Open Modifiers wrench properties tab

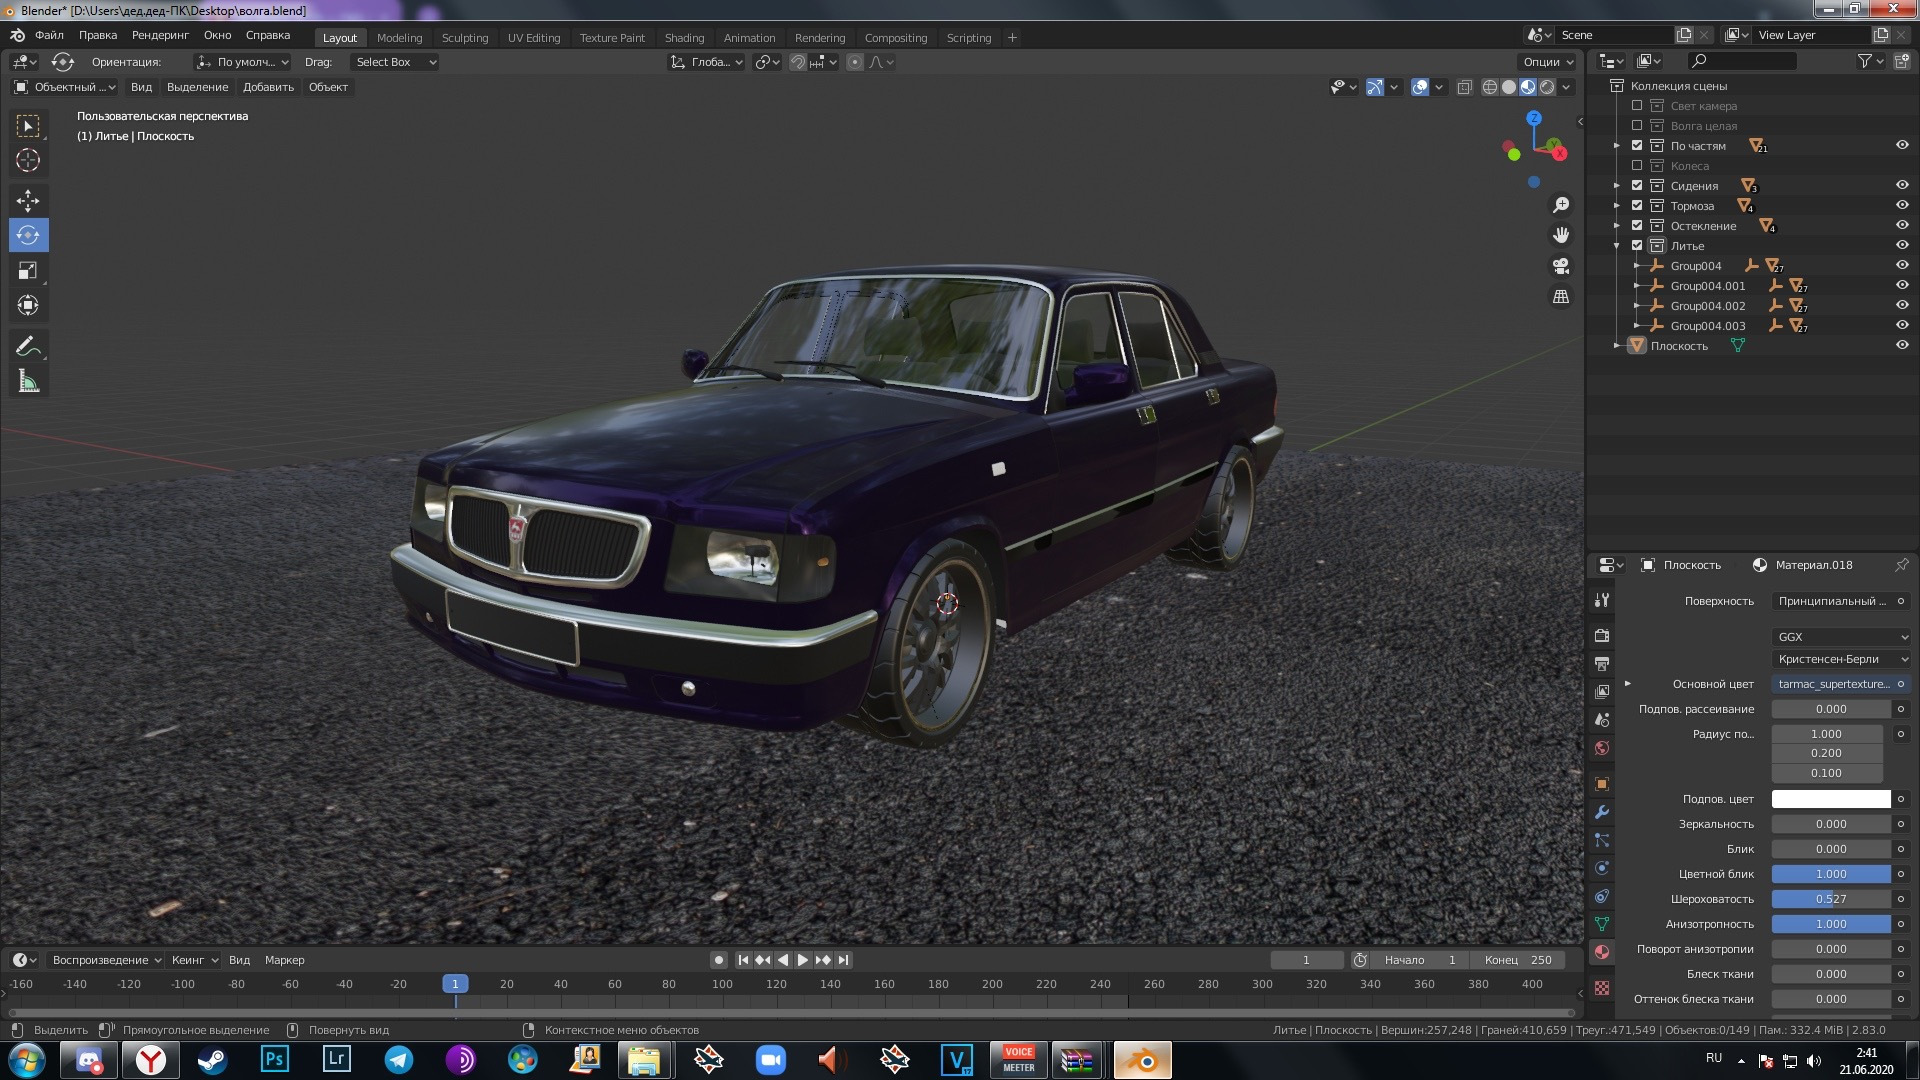(1602, 812)
